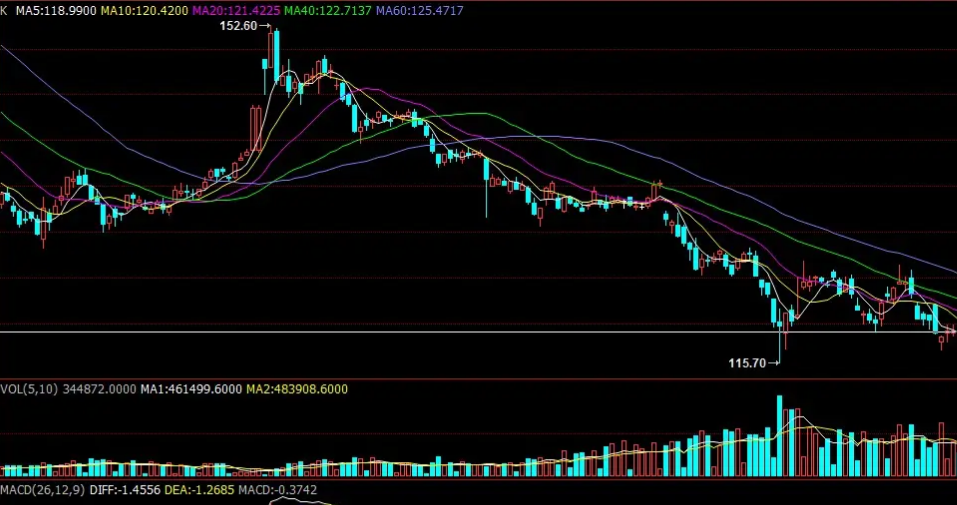Viewport: 957px width, 505px height.
Task: Click the magenta MA20:121.4225 label
Action: click(236, 11)
